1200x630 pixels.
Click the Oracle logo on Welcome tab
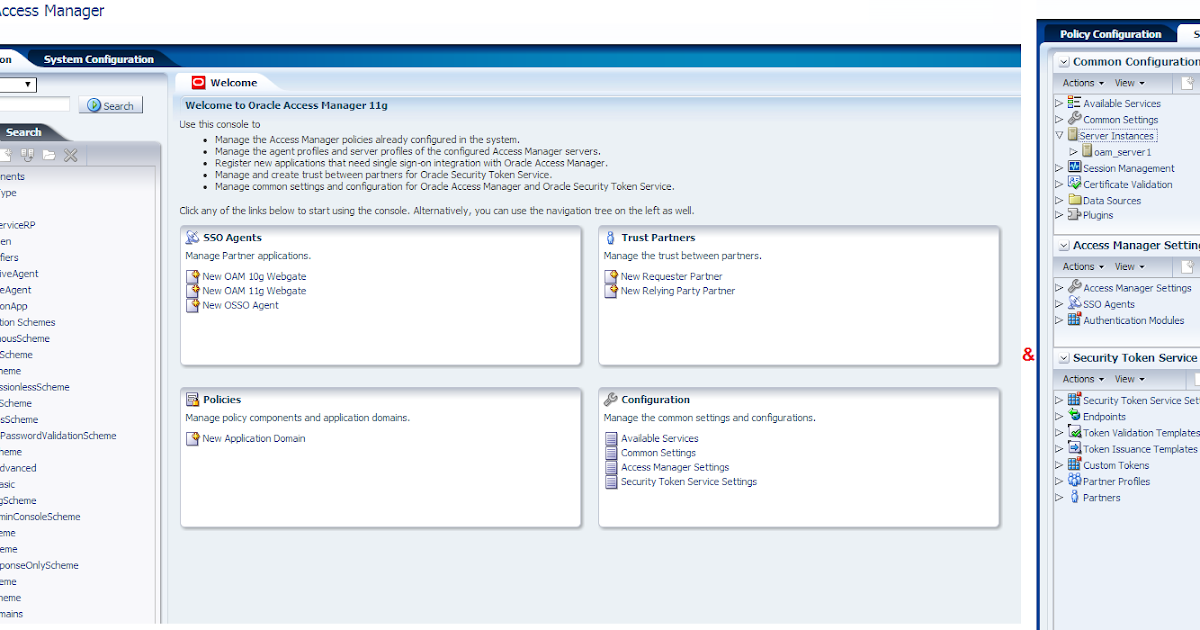198,83
